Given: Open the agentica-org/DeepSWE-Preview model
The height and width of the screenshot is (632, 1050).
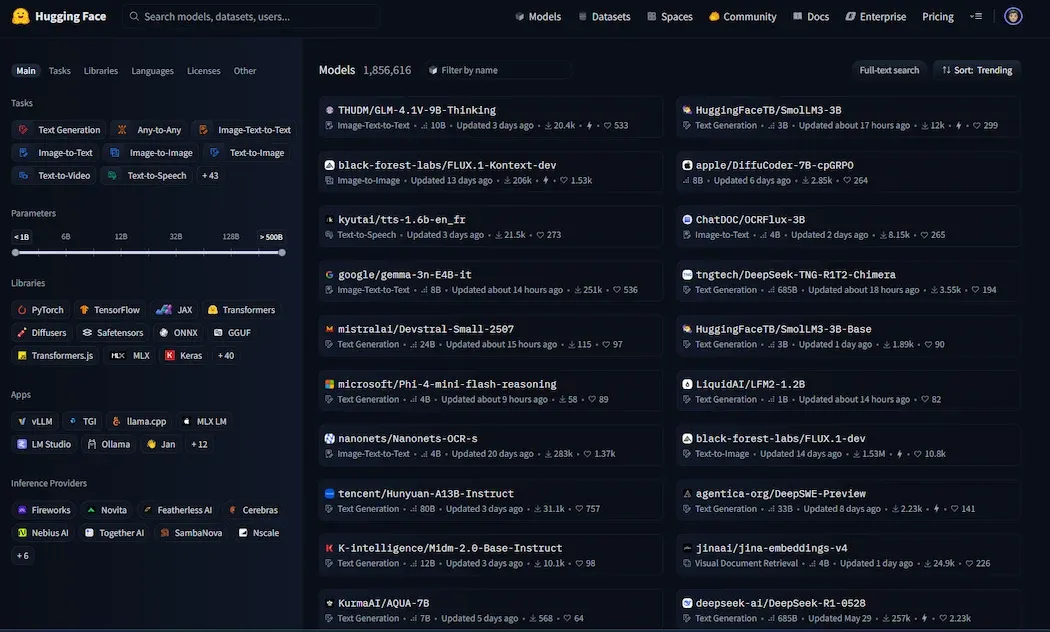Looking at the screenshot, I should click(848, 501).
